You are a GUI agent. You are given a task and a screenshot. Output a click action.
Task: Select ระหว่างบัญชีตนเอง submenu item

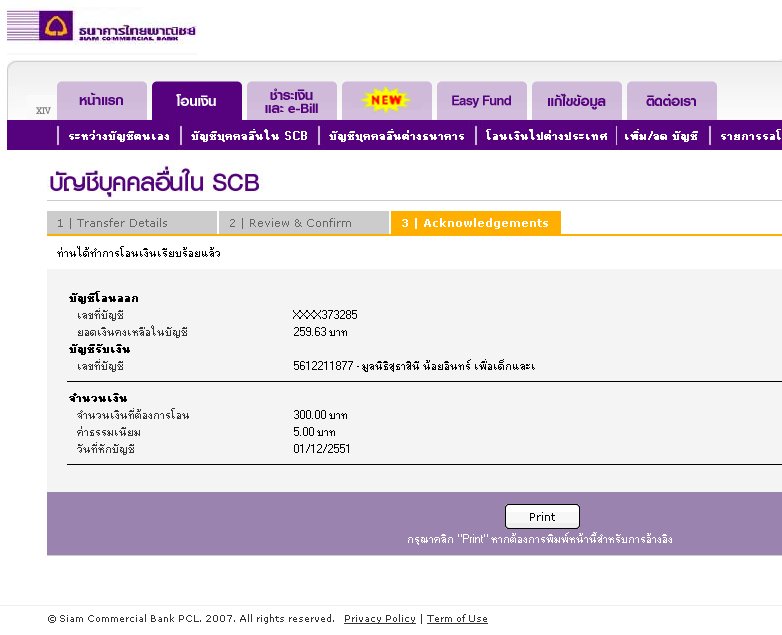(119, 136)
